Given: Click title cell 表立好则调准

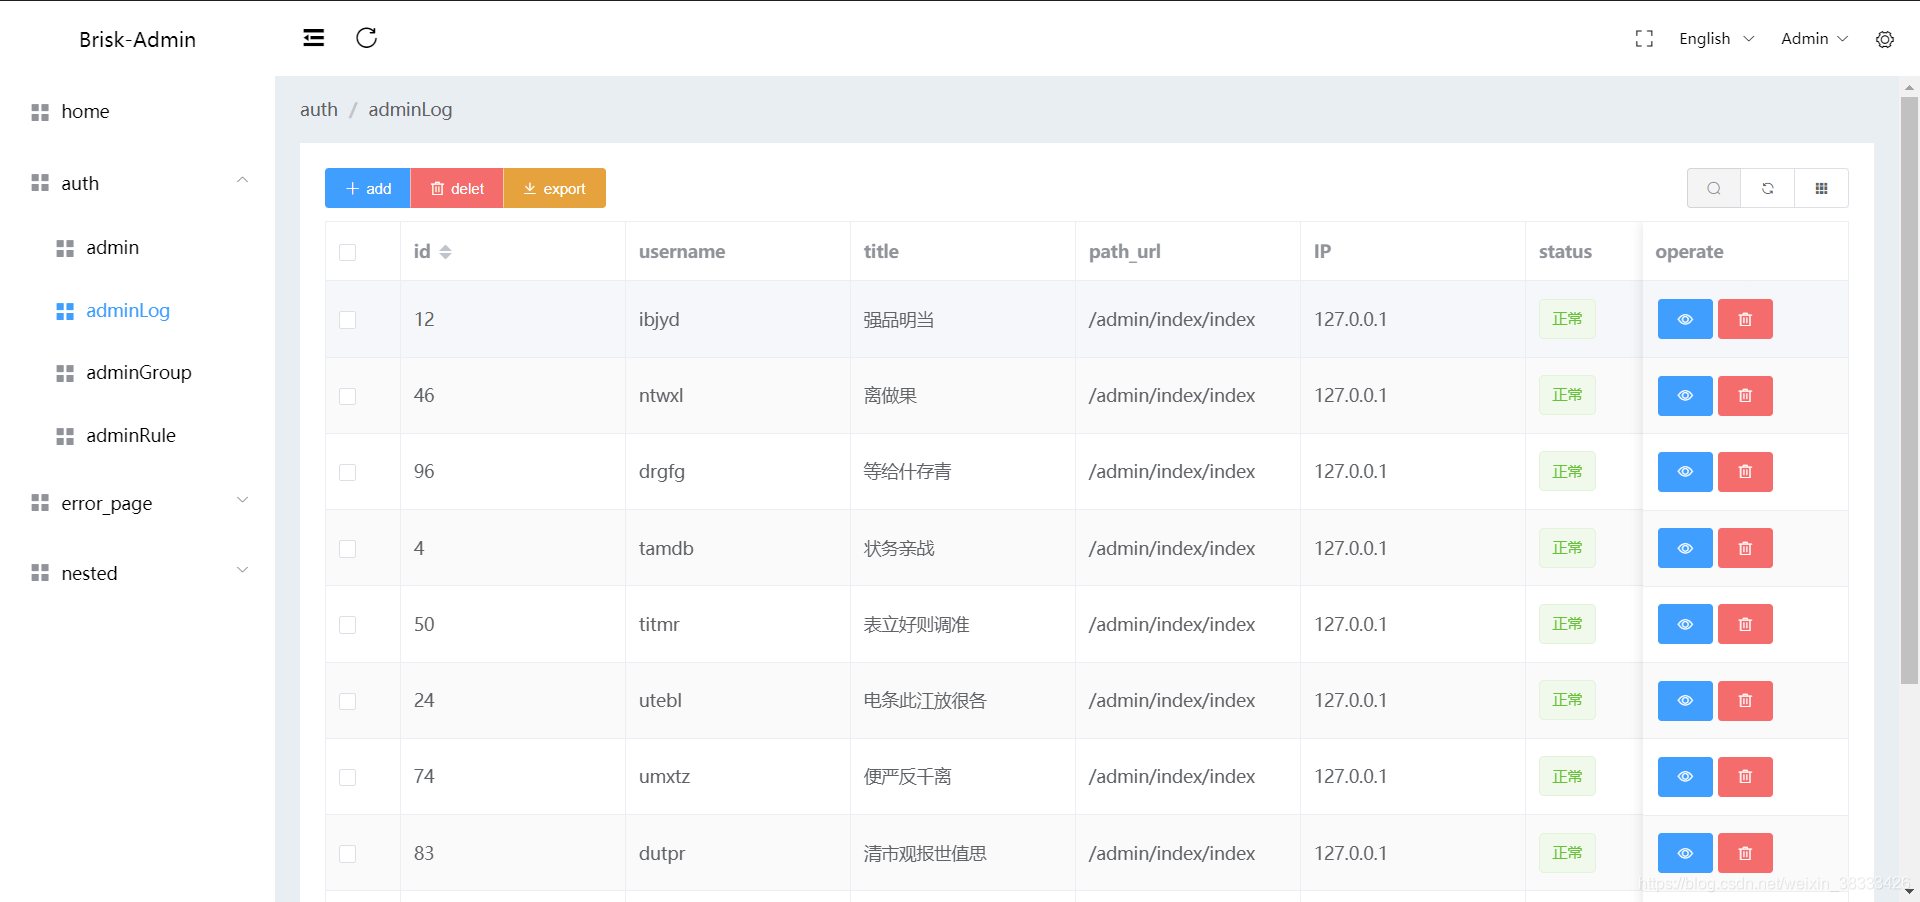Looking at the screenshot, I should coord(917,625).
